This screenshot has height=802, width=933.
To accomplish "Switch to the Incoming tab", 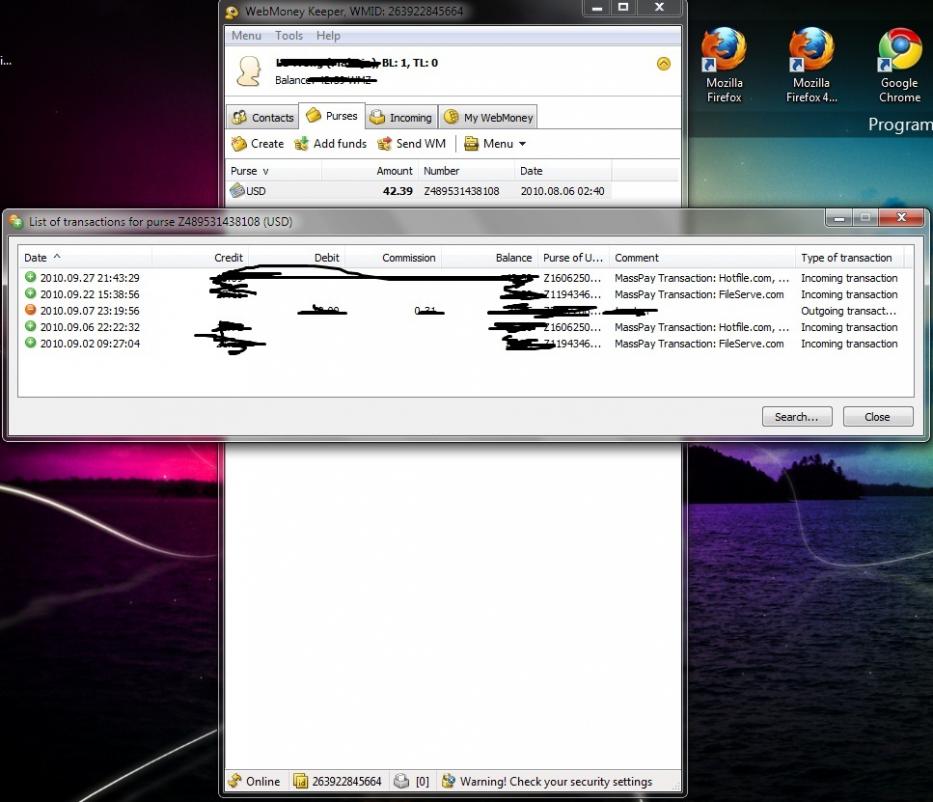I will tap(402, 117).
